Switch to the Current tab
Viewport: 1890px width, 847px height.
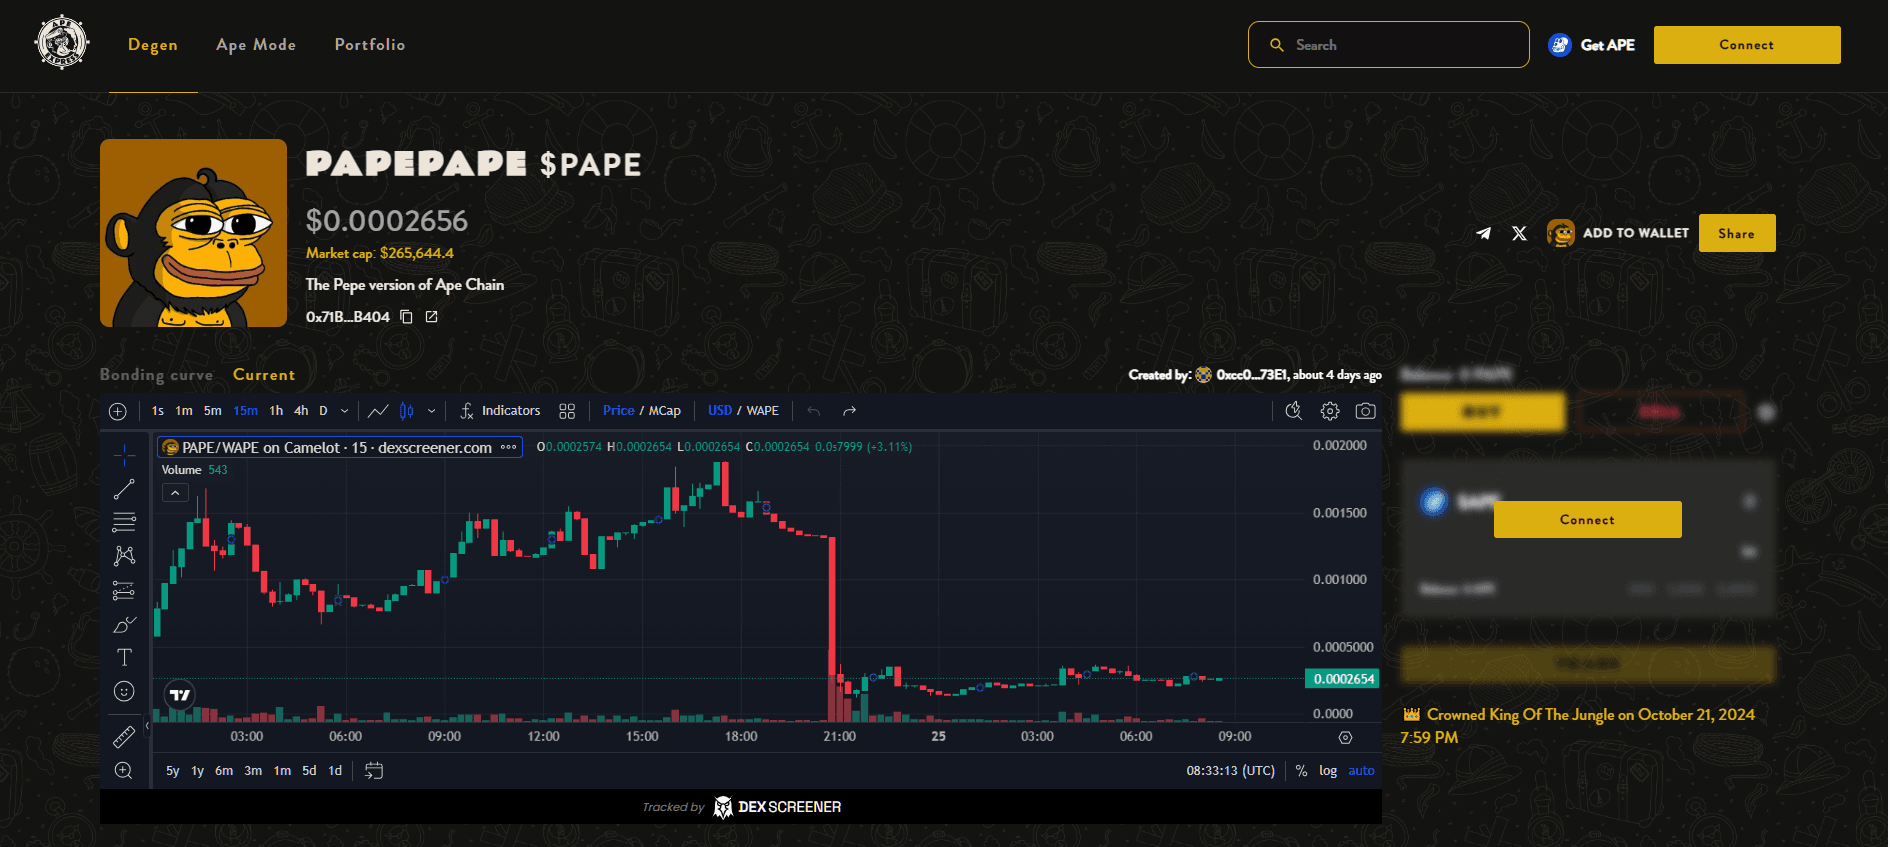click(264, 375)
